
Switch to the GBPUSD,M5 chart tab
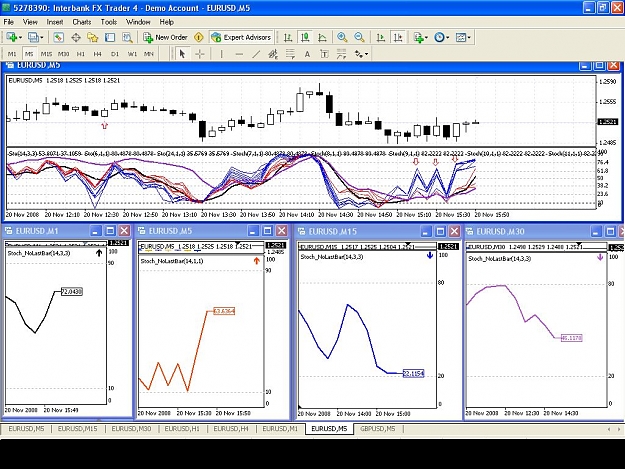tap(377, 429)
